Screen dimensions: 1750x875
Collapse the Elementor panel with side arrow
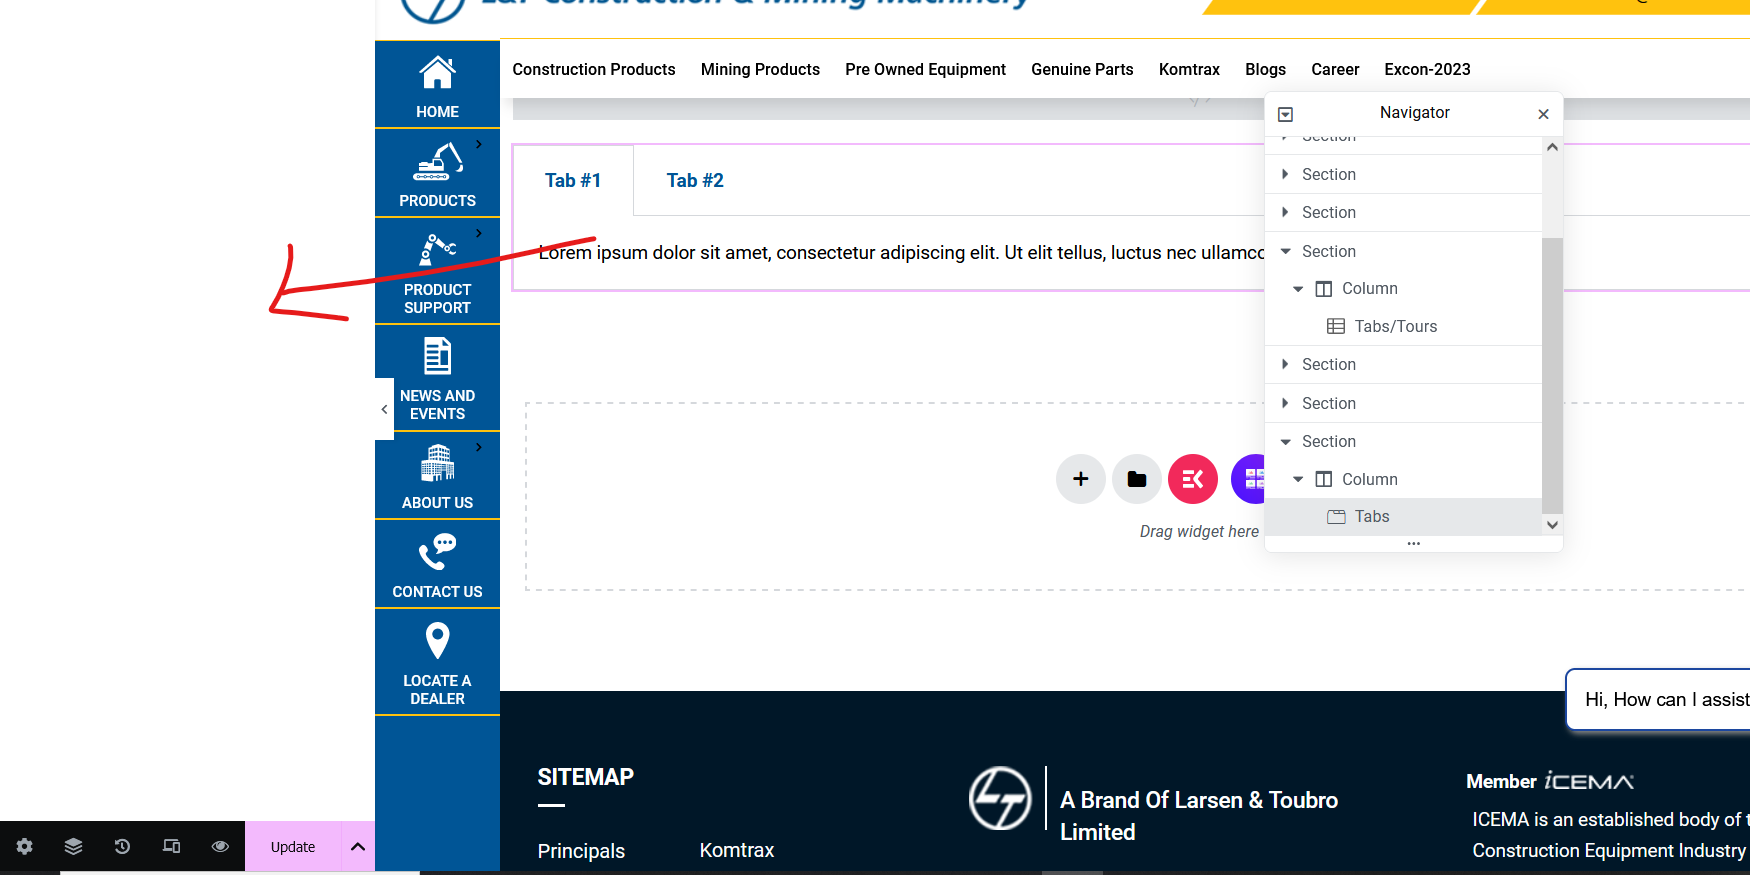tap(384, 409)
